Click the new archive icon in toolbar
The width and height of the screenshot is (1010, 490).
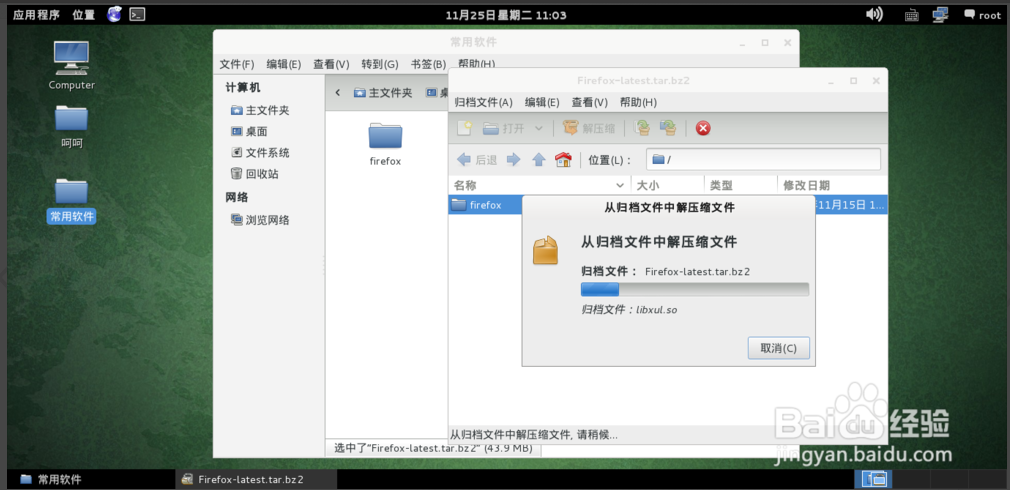(464, 128)
